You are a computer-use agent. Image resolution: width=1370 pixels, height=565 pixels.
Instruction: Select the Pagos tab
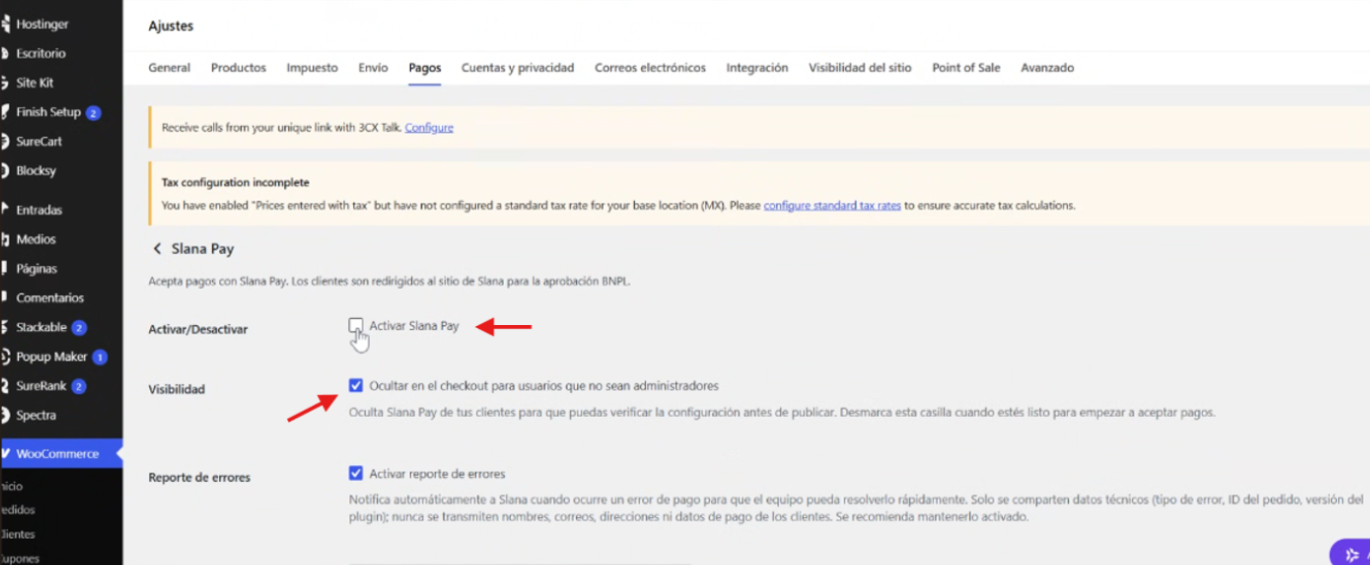(425, 68)
